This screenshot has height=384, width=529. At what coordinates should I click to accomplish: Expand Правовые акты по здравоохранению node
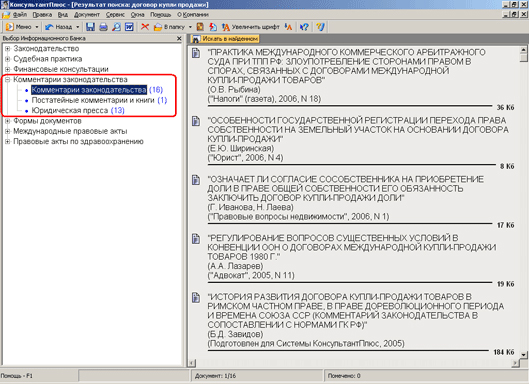7,142
